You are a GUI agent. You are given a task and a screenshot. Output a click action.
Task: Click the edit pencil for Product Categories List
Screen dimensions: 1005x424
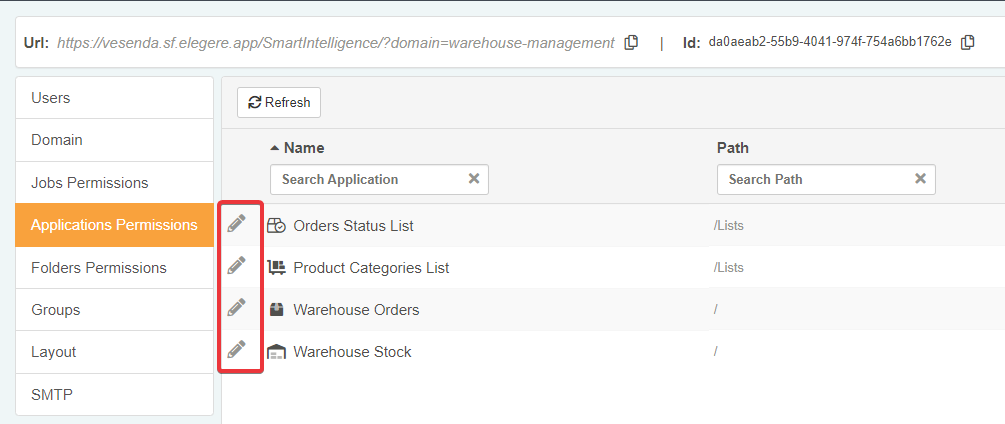pyautogui.click(x=236, y=266)
